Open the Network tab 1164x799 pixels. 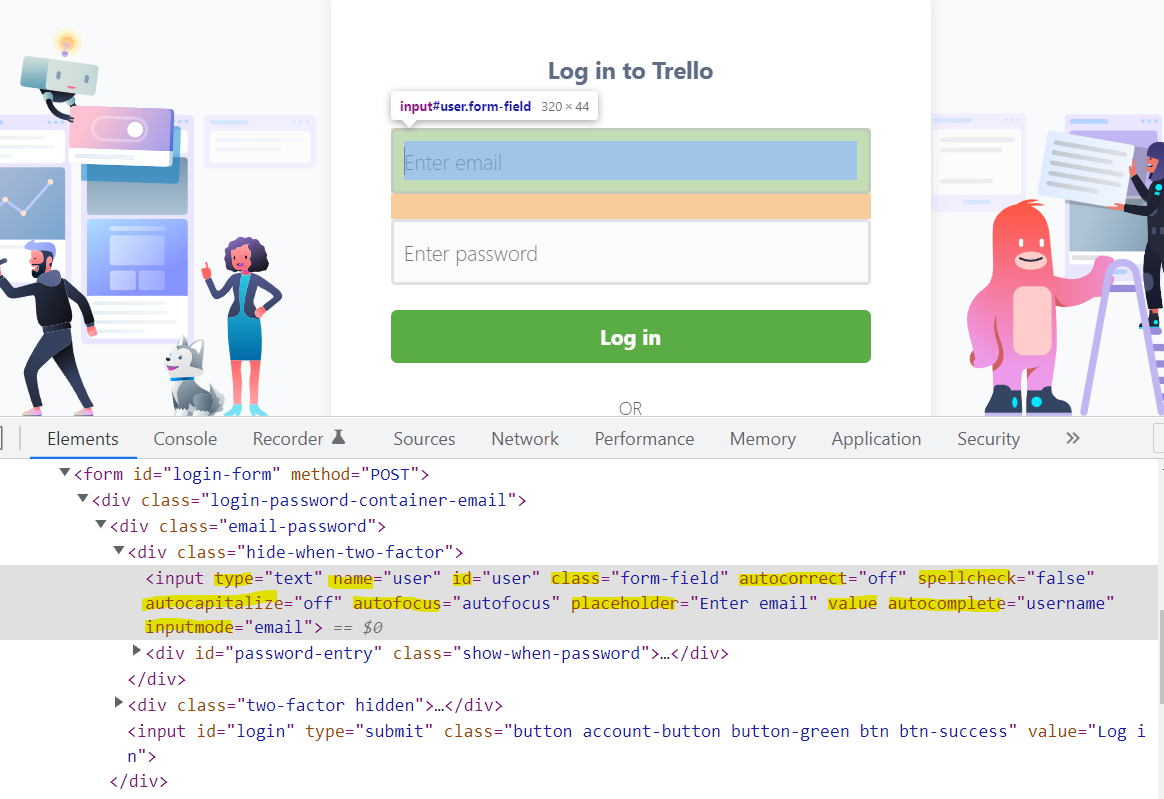(x=525, y=439)
